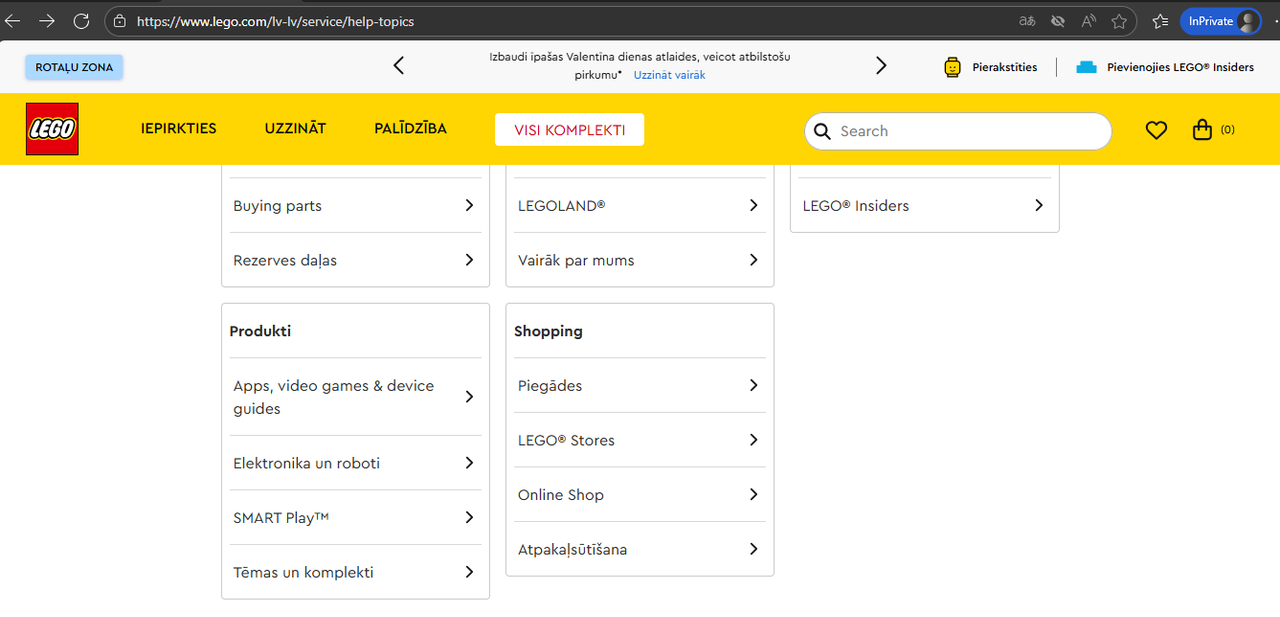Expand Buying parts row chevron
1280x617 pixels.
469,205
